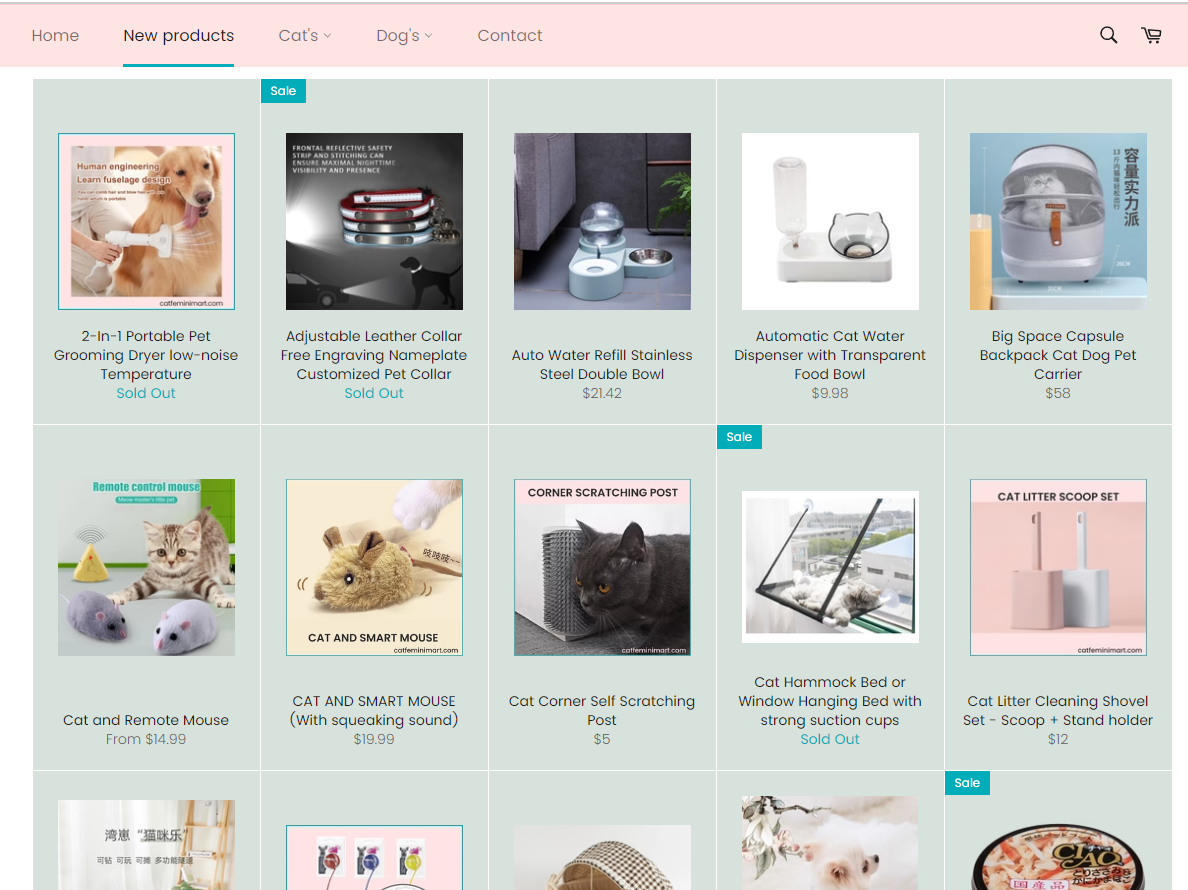
Task: Open the Cat Litter Cleaning Shovel Set title
Action: point(1058,710)
